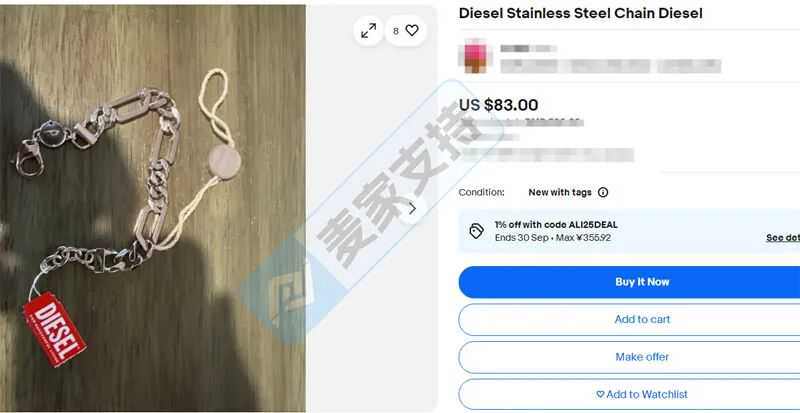Click the blurred seller feedback details

coord(610,66)
